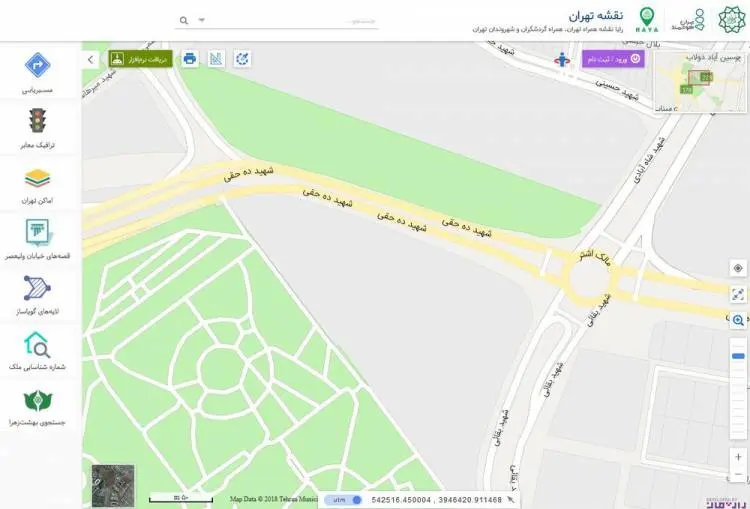Open the routing (مسیریابی) direction-arrow icon
Image resolution: width=750 pixels, height=509 pixels.
tap(38, 65)
